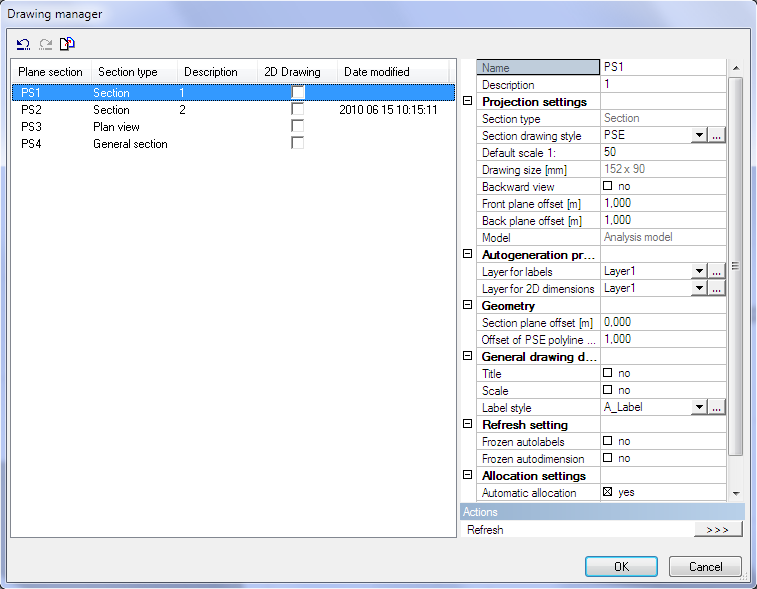
Task: Click the Undo icon in toolbar
Action: tap(23, 44)
